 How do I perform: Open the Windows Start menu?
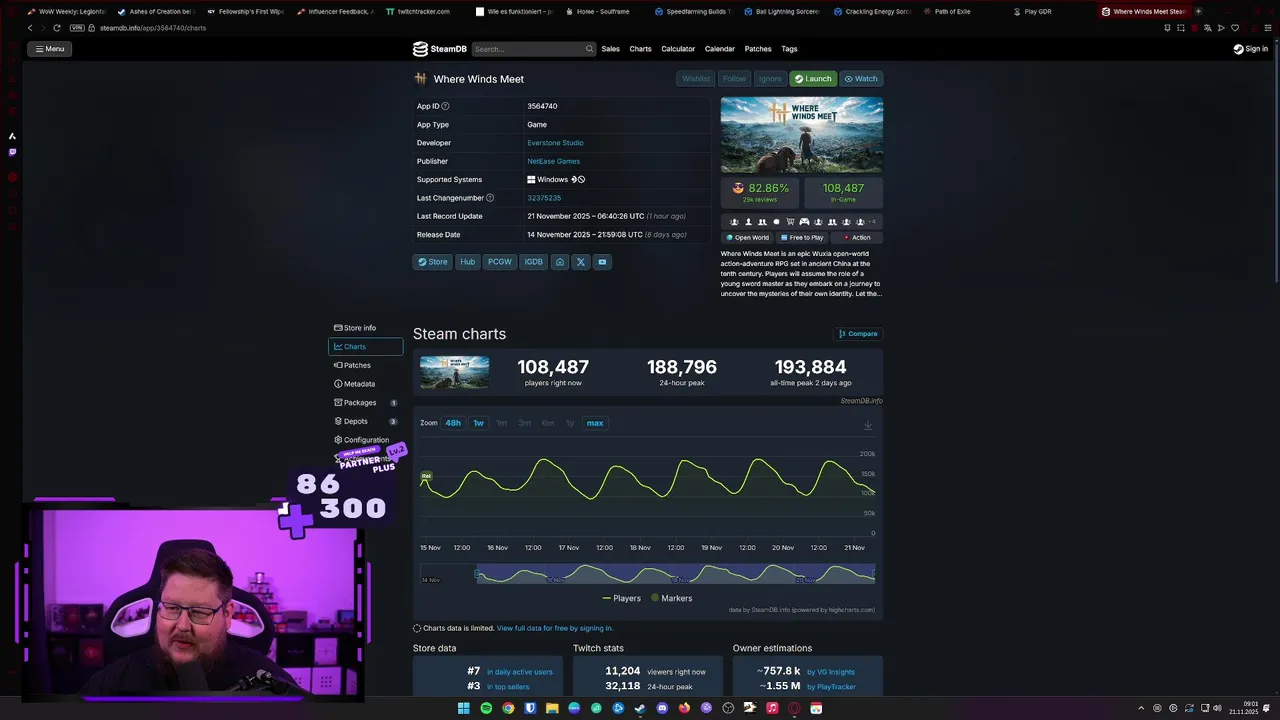click(464, 708)
